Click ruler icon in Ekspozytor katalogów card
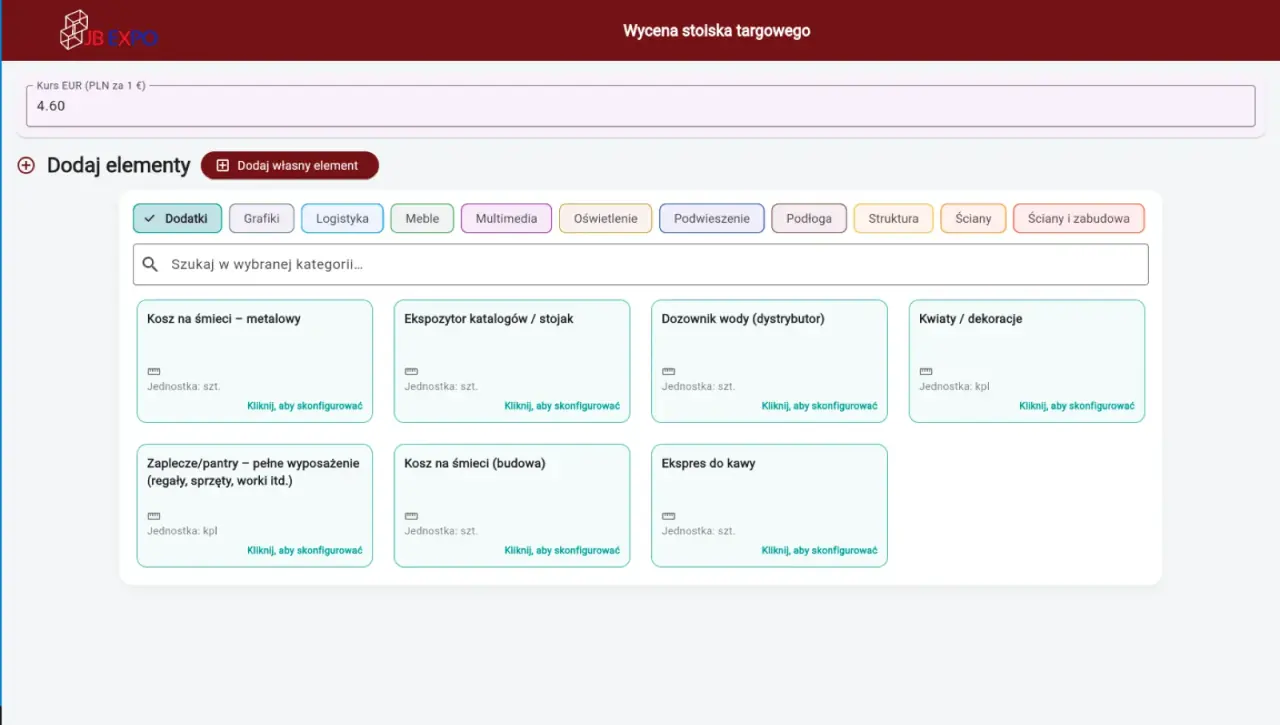 pos(411,371)
